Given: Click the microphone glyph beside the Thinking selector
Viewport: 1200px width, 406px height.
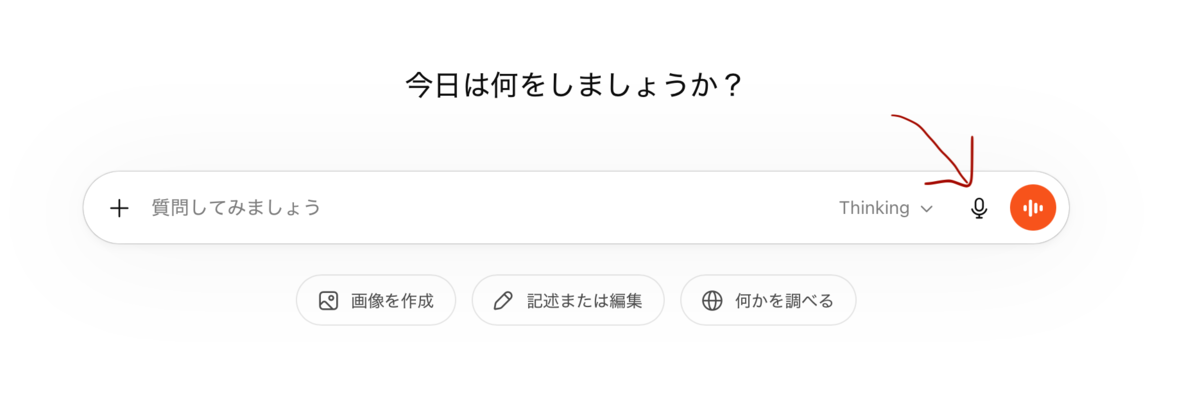Looking at the screenshot, I should coord(979,208).
